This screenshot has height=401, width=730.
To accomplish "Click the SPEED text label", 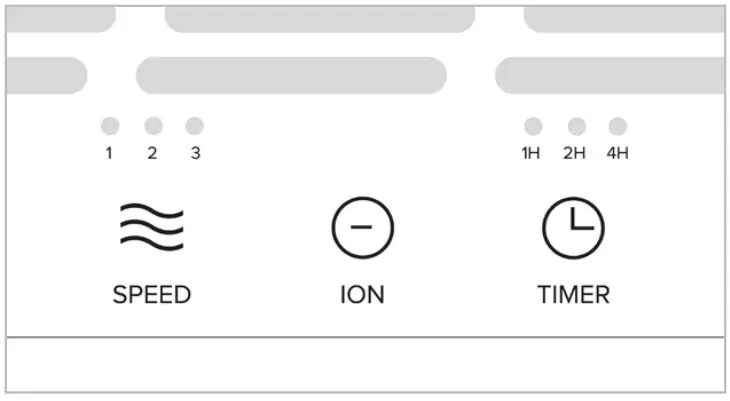I will (152, 295).
